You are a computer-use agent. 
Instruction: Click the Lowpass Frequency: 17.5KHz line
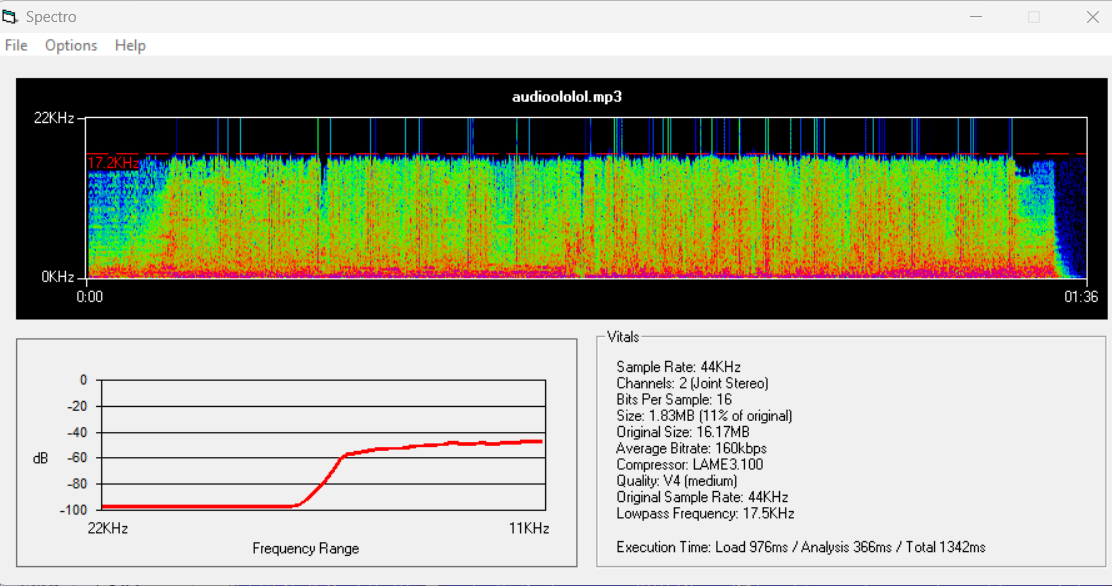pyautogui.click(x=705, y=514)
